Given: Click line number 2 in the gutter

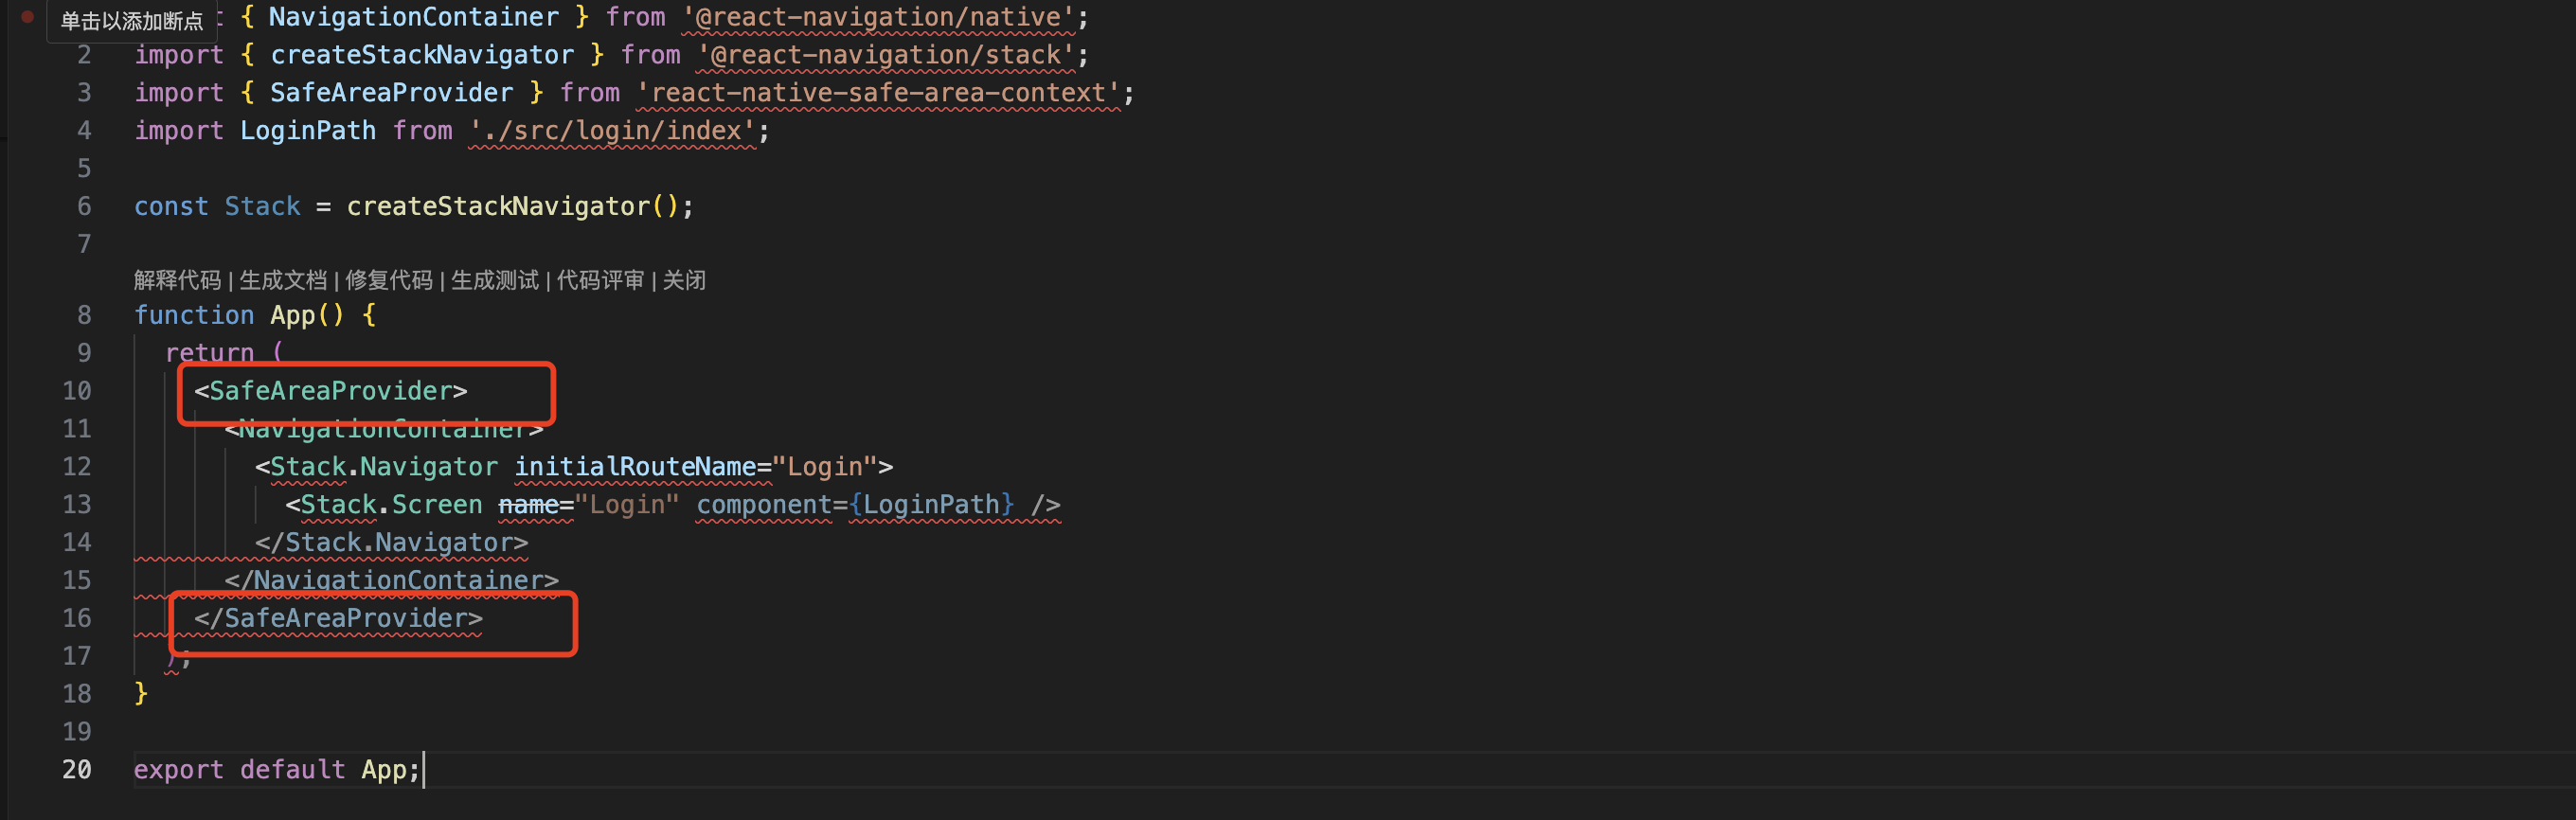Looking at the screenshot, I should point(84,55).
